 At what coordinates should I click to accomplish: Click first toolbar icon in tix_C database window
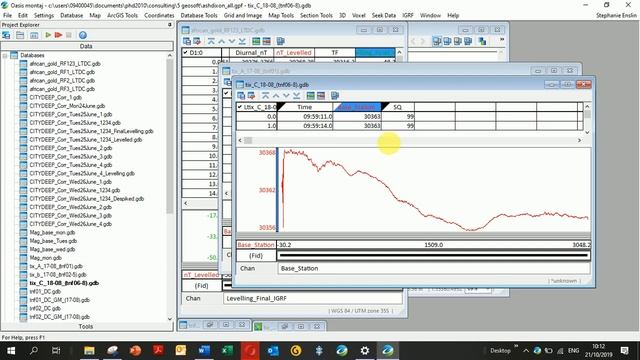pyautogui.click(x=241, y=96)
